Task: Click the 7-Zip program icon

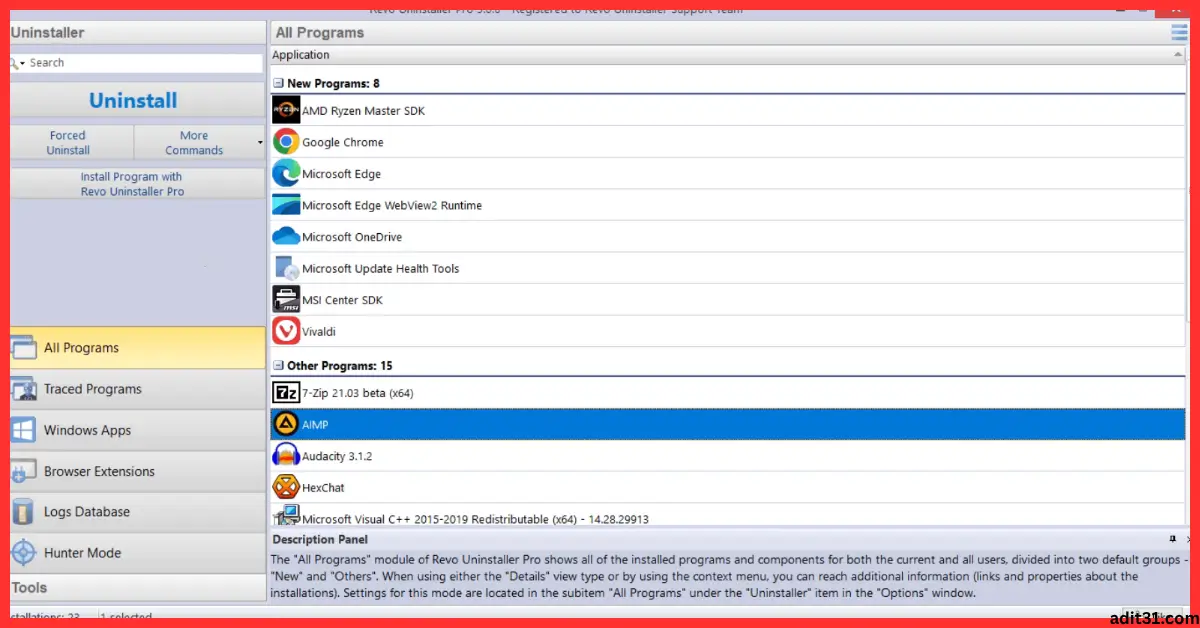Action: (286, 392)
